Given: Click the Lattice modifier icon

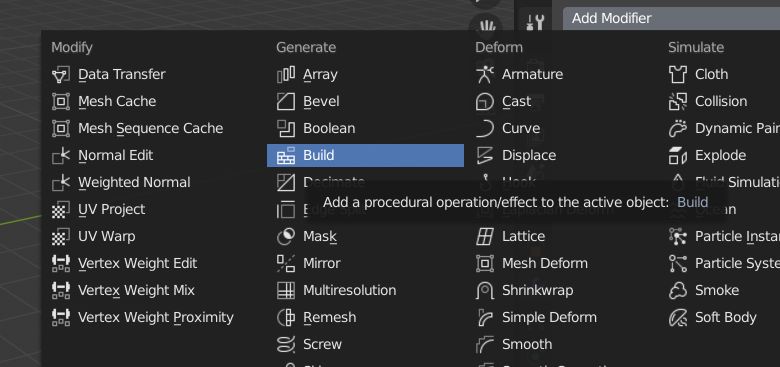Looking at the screenshot, I should click(485, 237).
